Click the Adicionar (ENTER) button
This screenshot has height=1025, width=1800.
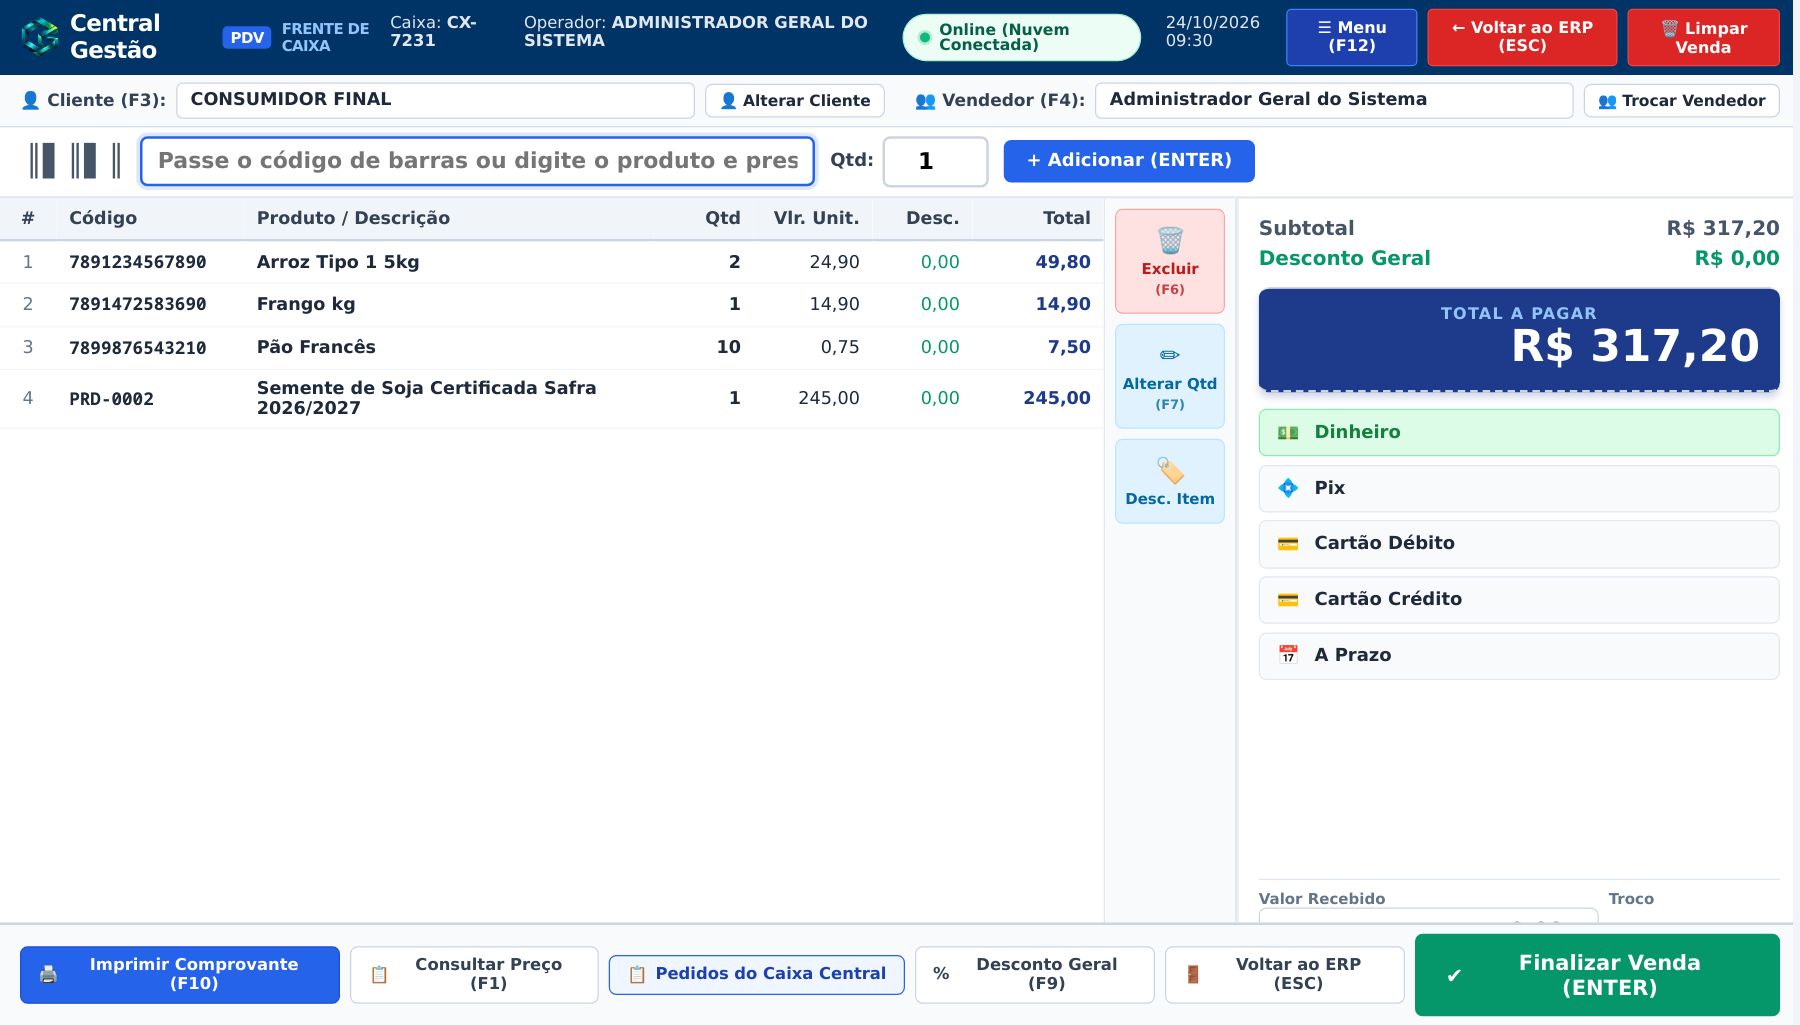[x=1129, y=161]
